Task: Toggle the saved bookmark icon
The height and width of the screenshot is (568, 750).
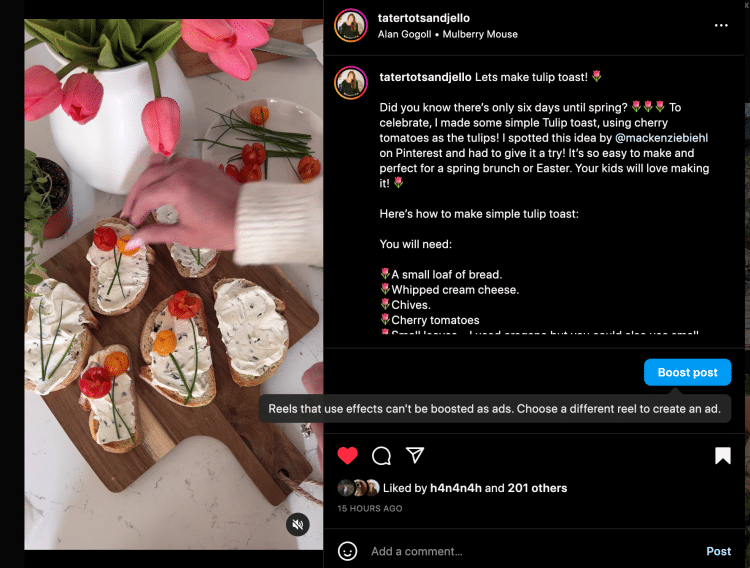Action: point(723,456)
